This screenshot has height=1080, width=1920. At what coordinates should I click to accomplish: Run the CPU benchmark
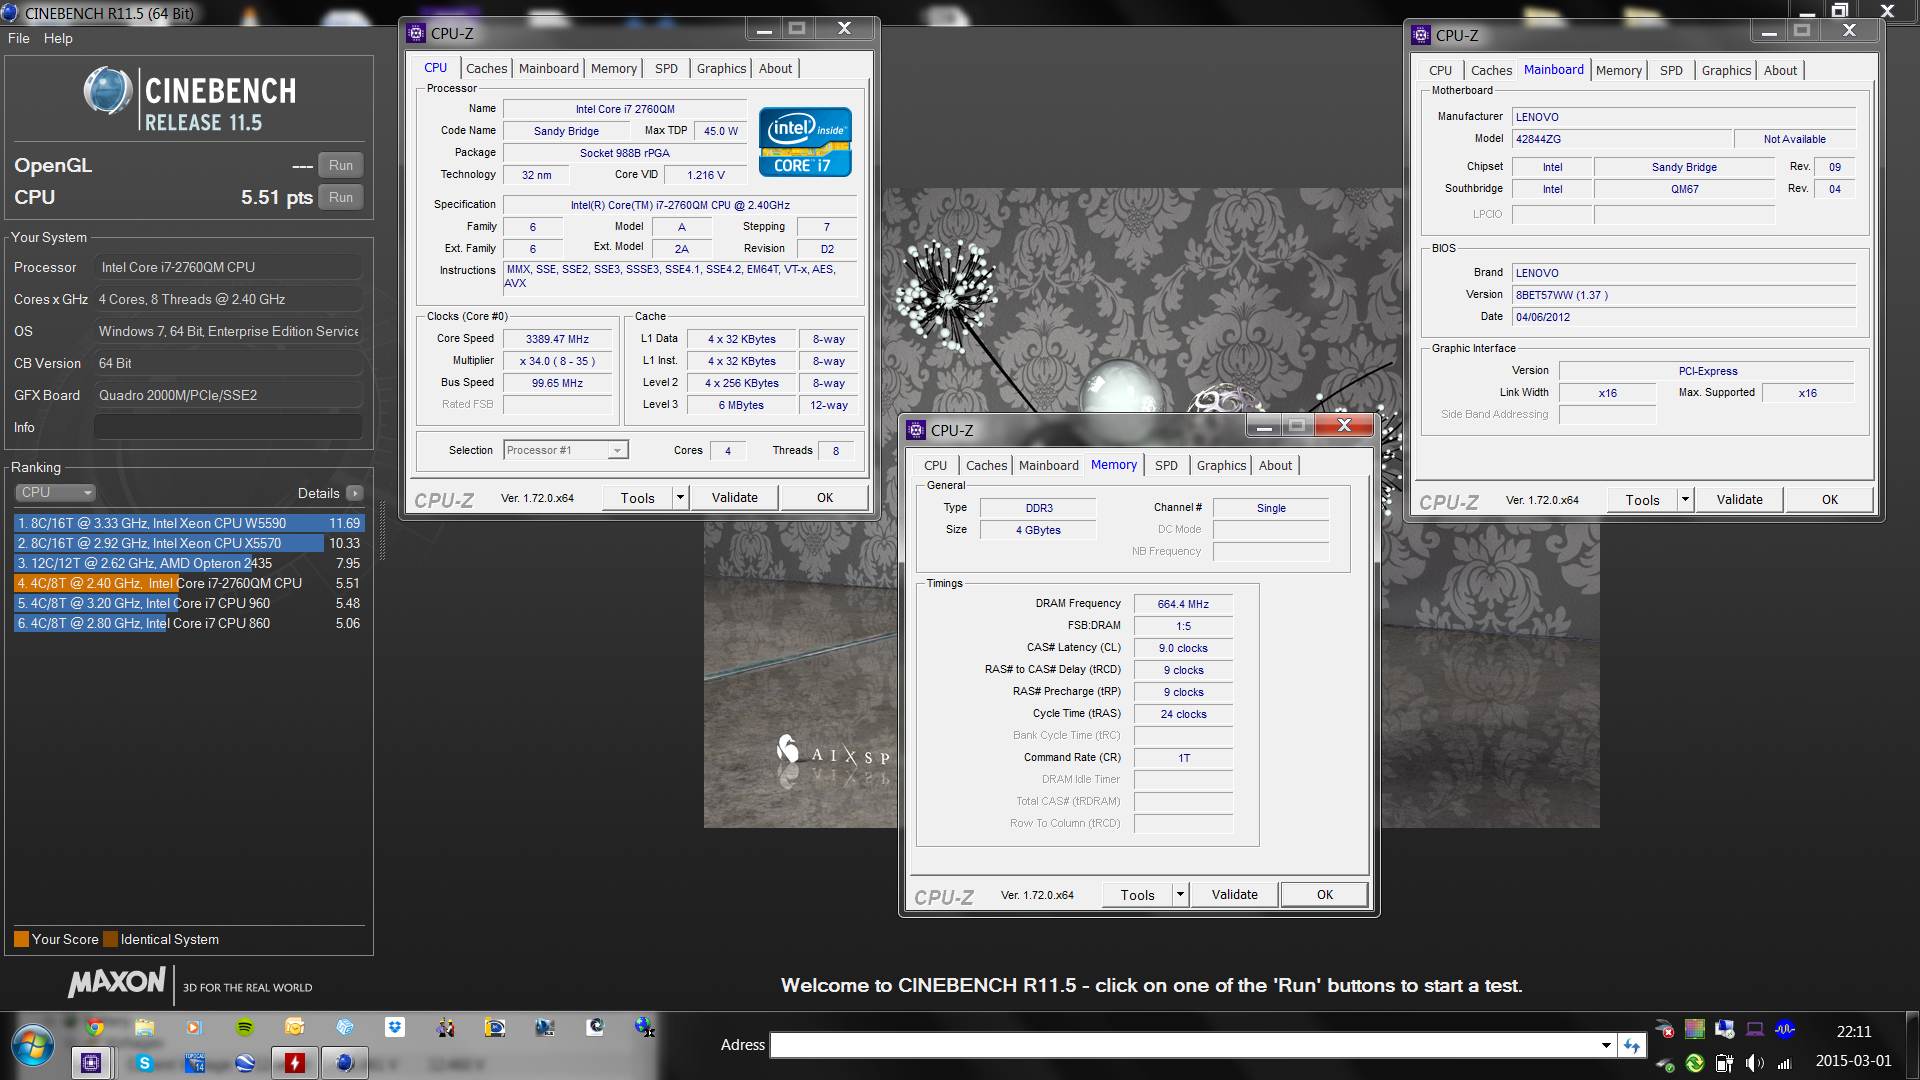coord(341,197)
